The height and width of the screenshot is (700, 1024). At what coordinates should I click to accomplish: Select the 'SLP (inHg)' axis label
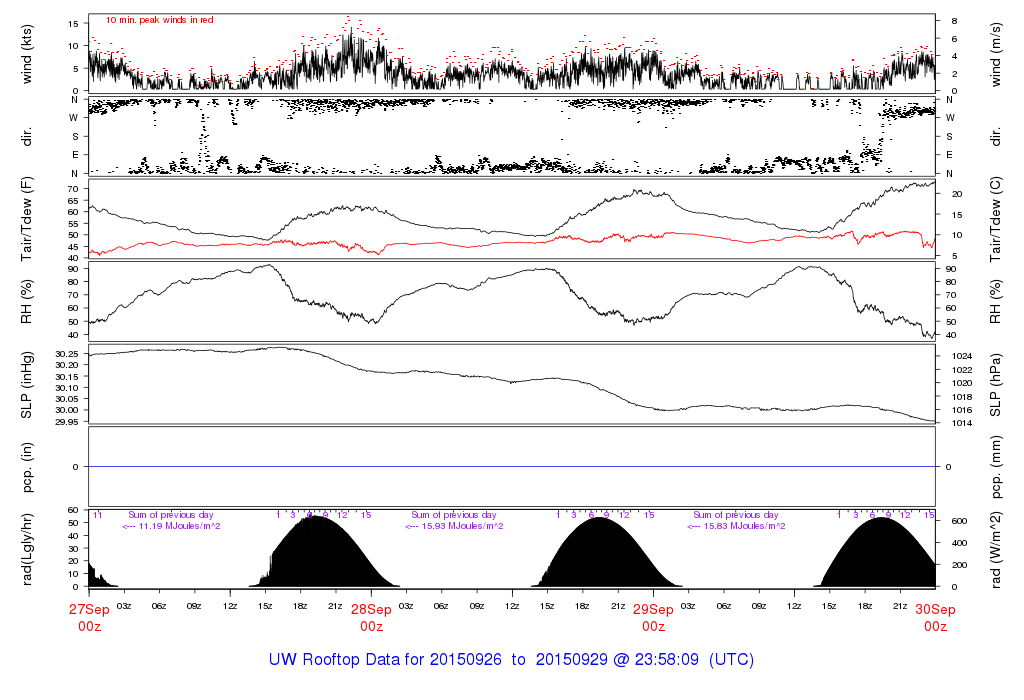click(26, 384)
